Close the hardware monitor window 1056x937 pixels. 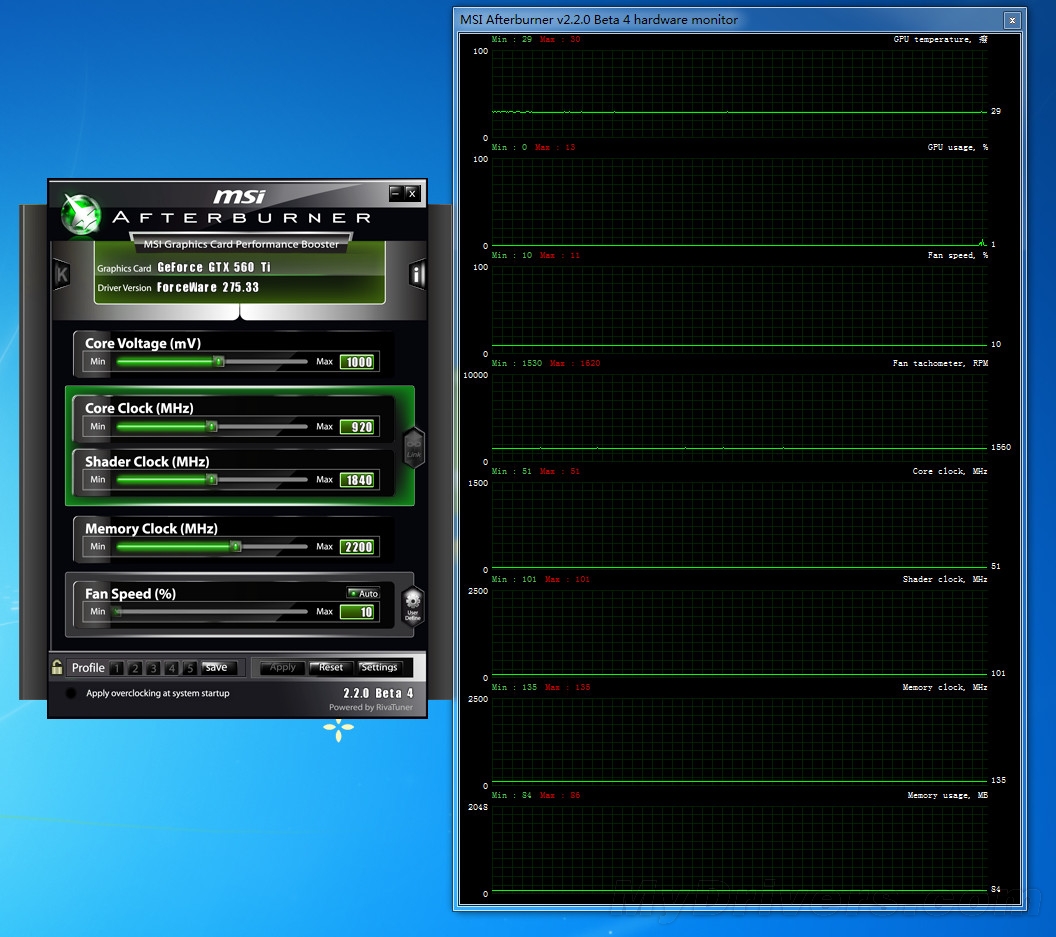tap(1012, 20)
